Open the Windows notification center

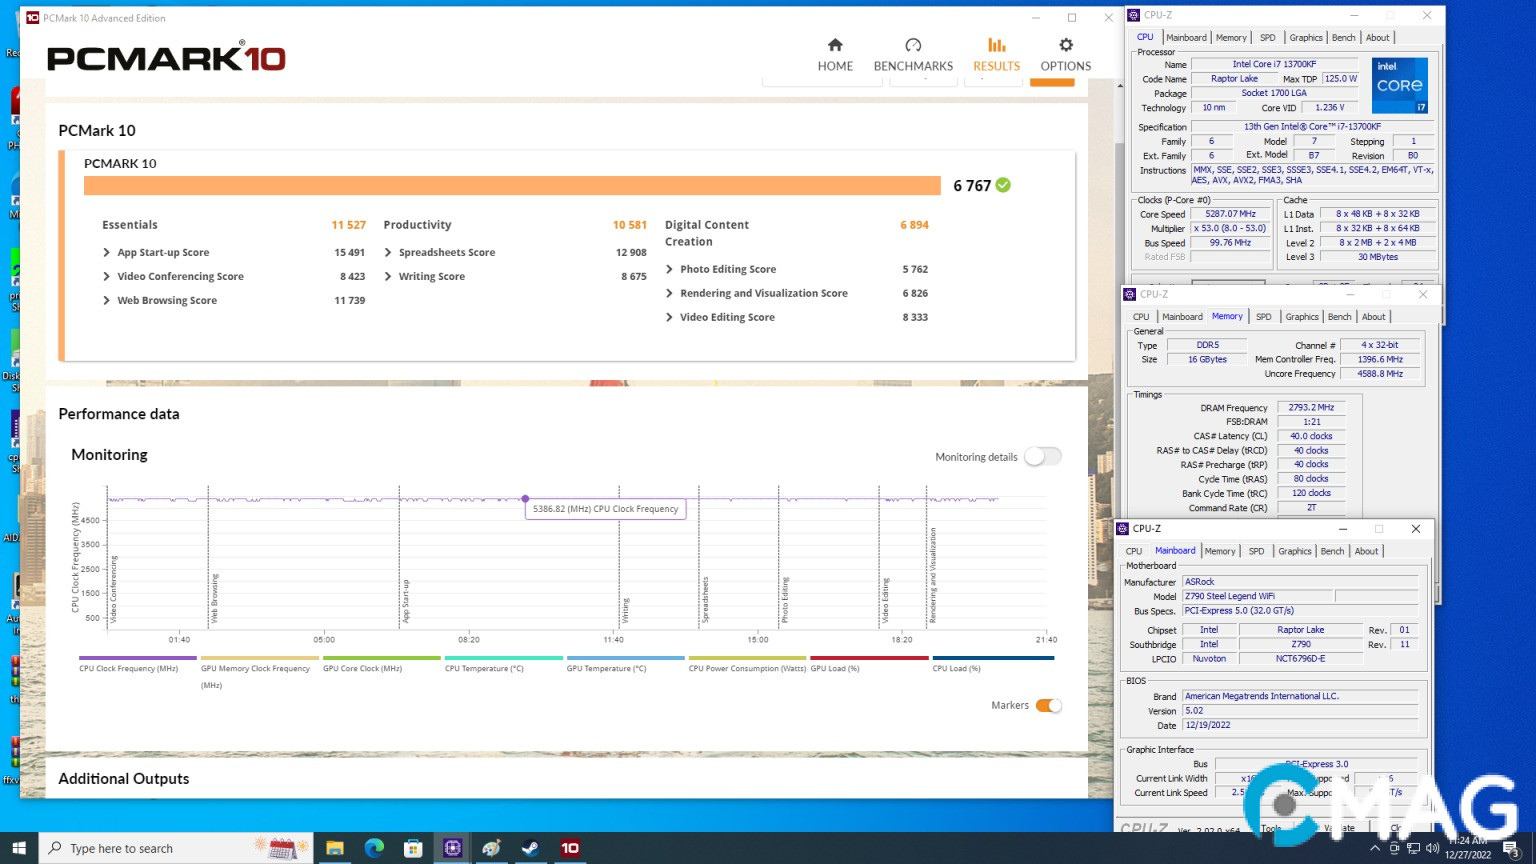[1511, 848]
